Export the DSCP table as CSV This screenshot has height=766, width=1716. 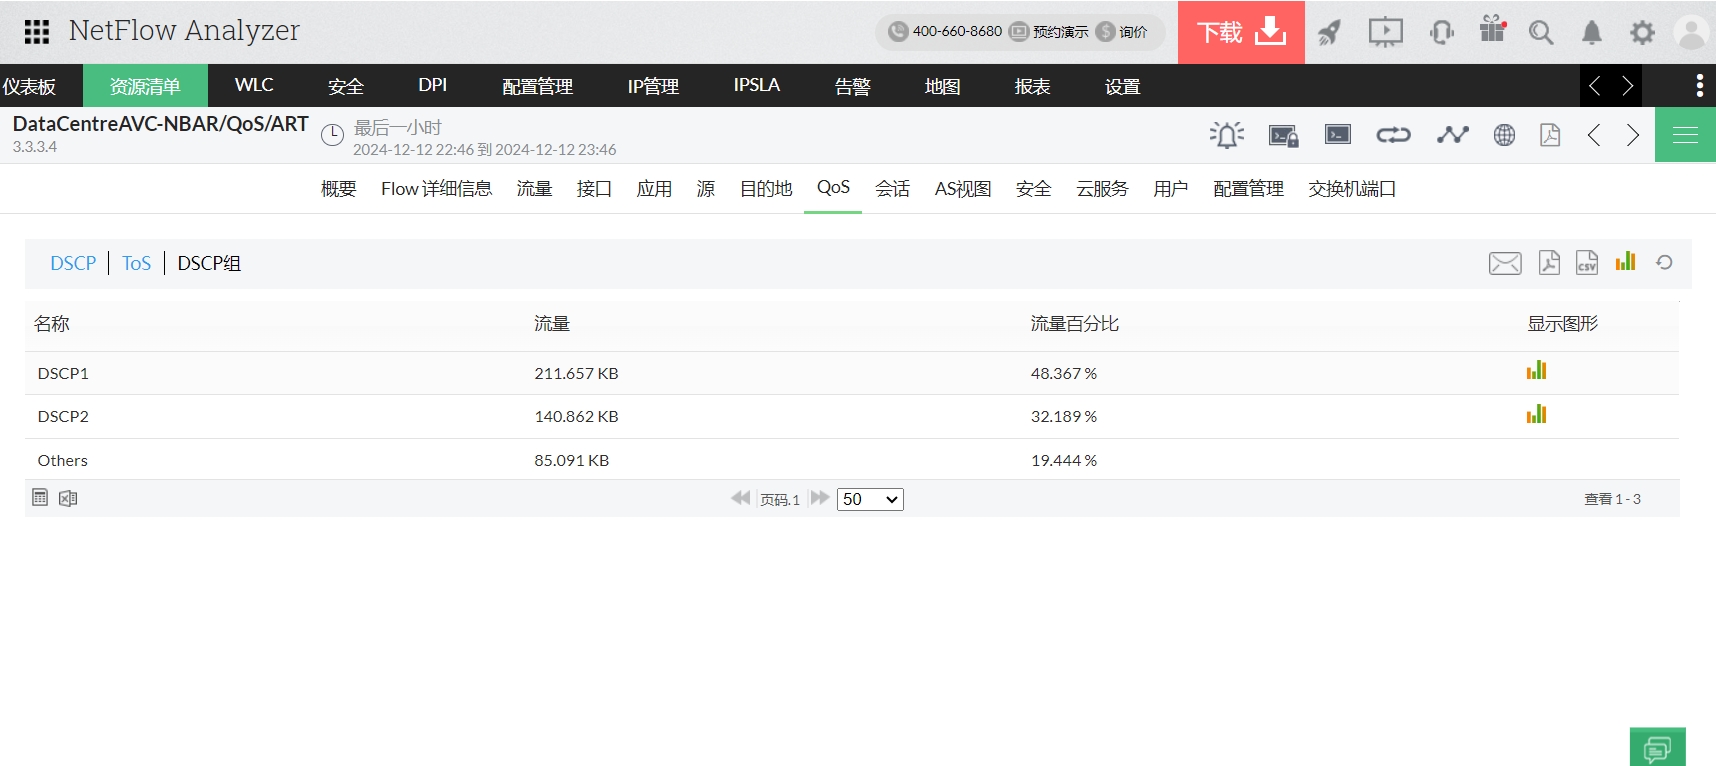[x=1586, y=263]
